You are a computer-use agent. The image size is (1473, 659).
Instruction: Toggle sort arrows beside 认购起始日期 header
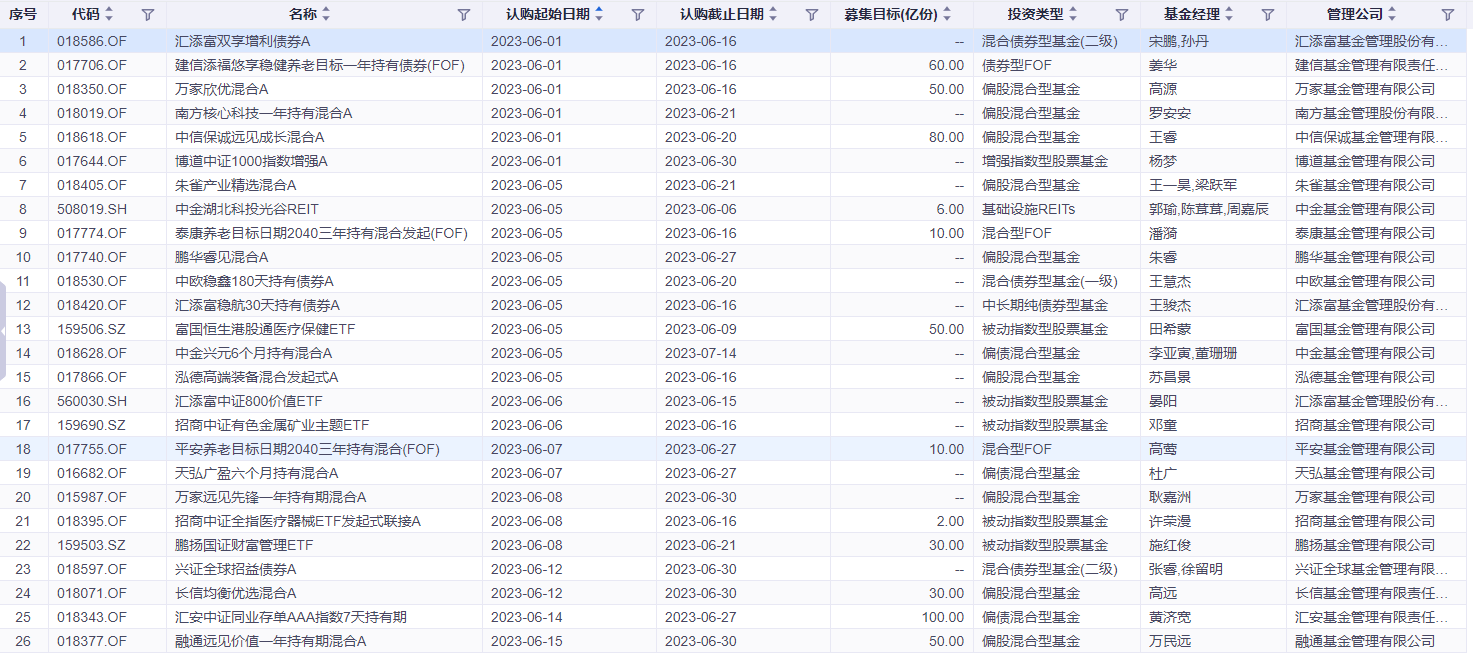[x=599, y=15]
